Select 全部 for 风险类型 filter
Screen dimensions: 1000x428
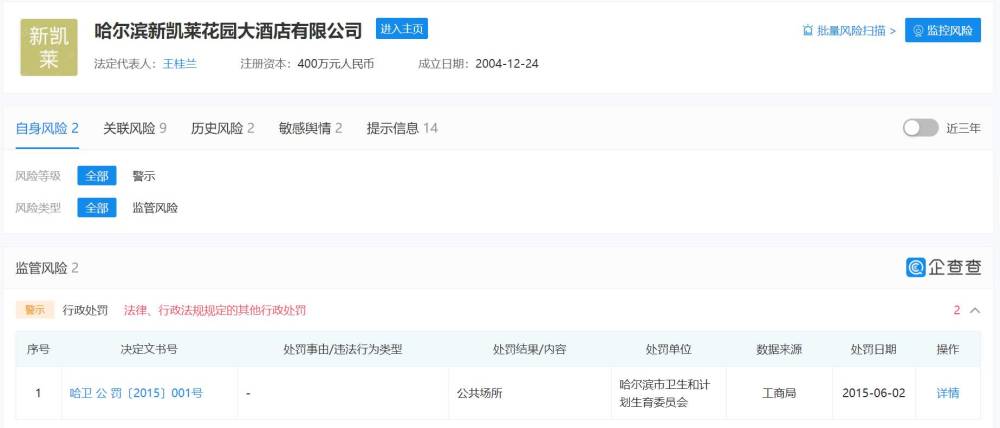[97, 207]
